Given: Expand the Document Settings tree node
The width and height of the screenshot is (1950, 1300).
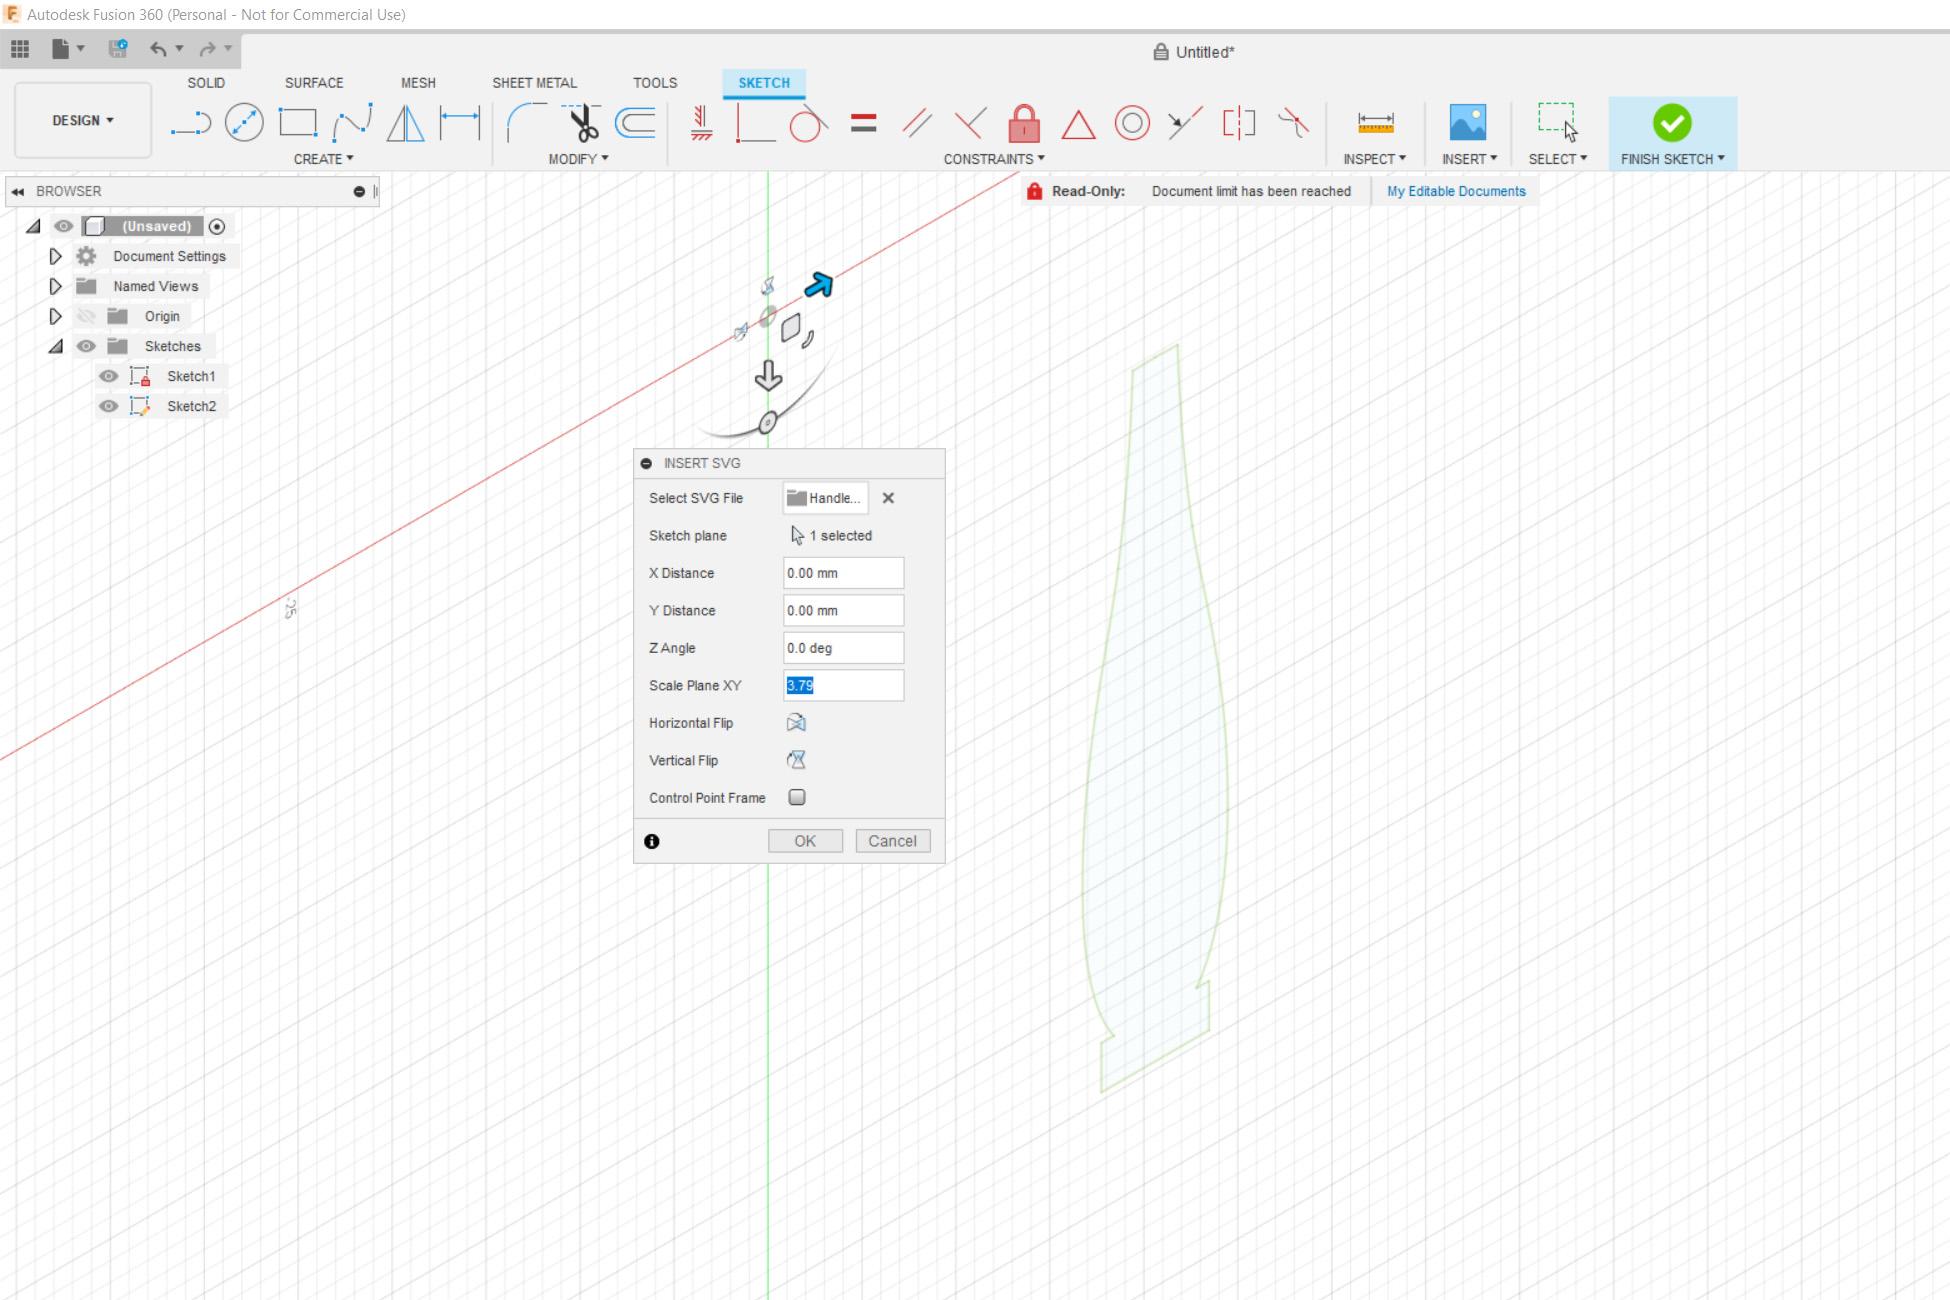Looking at the screenshot, I should 55,256.
